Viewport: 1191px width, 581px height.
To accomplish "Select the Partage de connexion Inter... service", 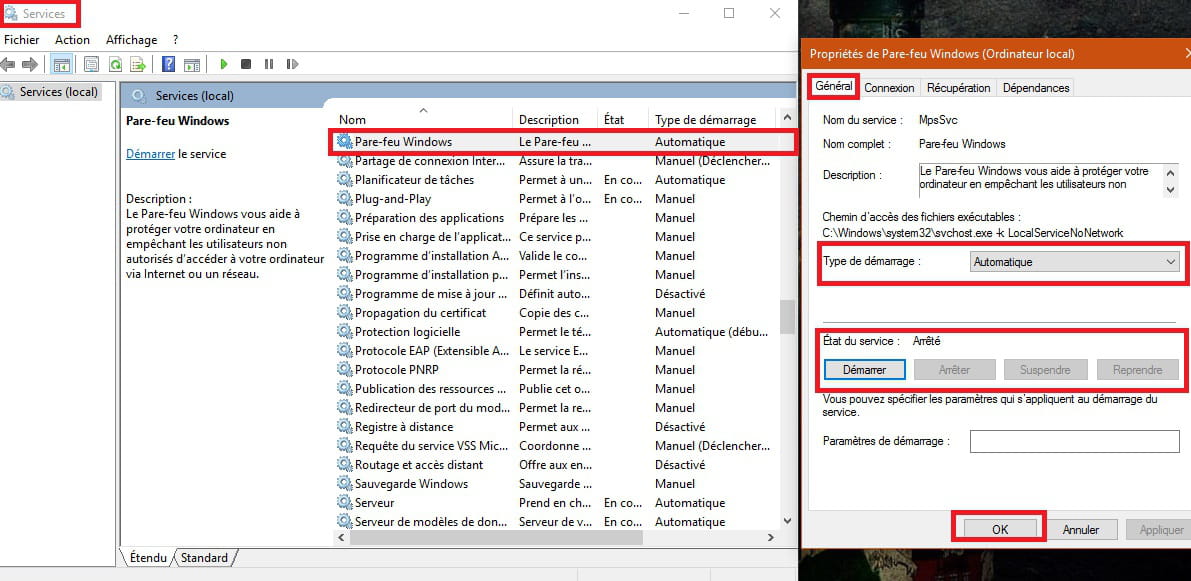I will click(556, 161).
